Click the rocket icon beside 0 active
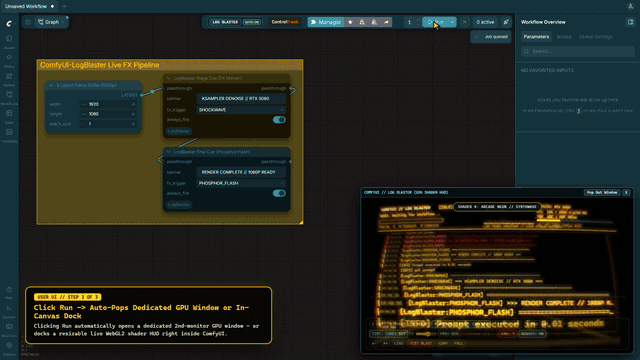This screenshot has width=640, height=360. 506,22
